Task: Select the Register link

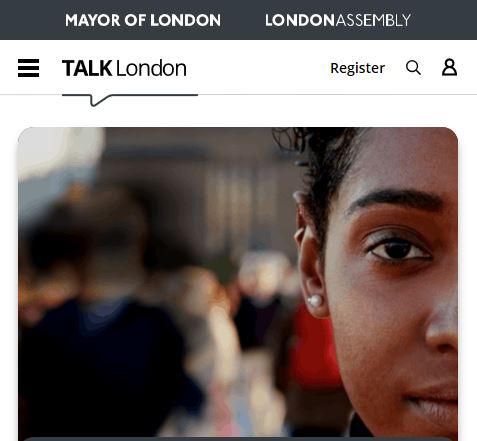Action: (357, 68)
